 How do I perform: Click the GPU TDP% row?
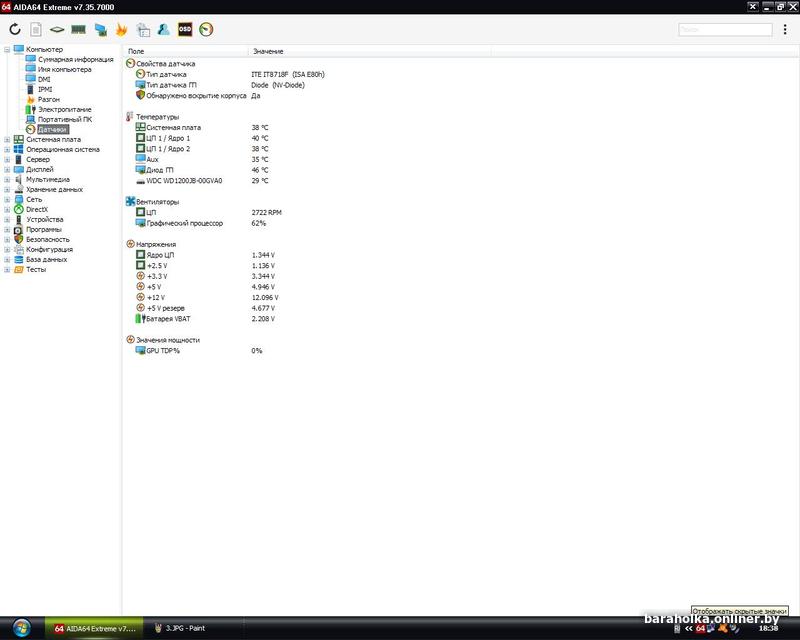tap(199, 351)
